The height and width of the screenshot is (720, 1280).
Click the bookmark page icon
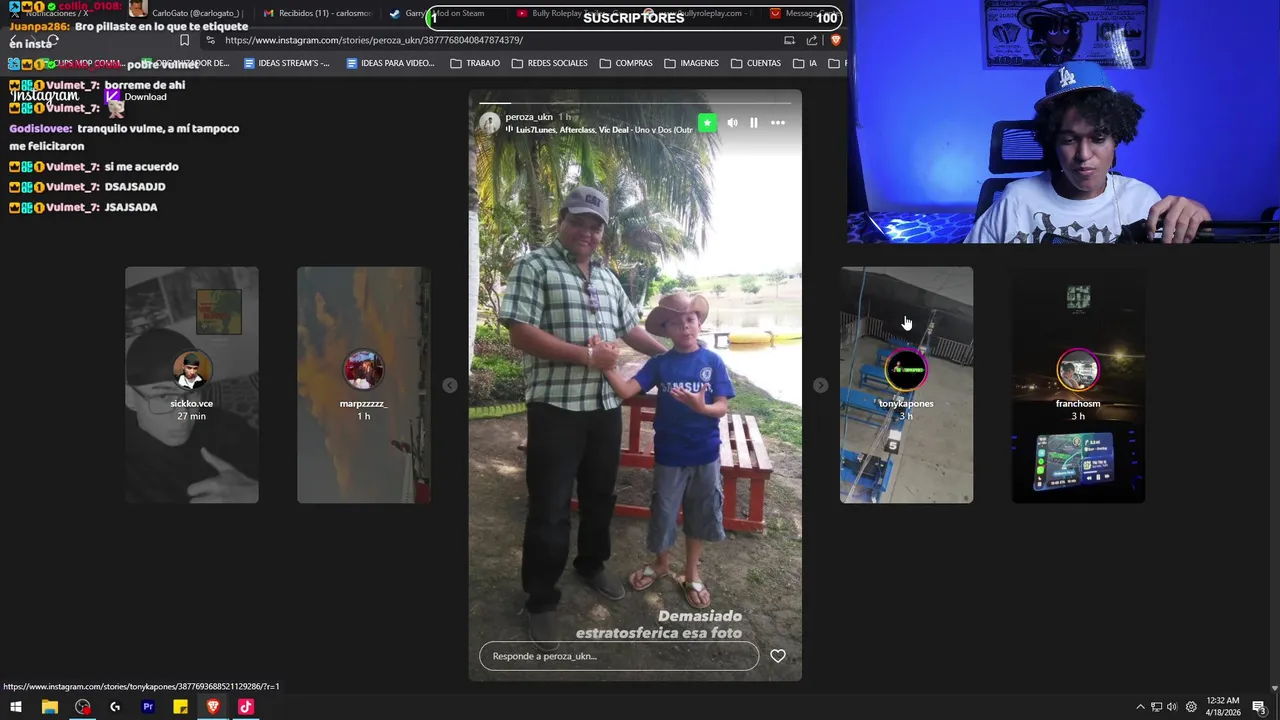(184, 40)
